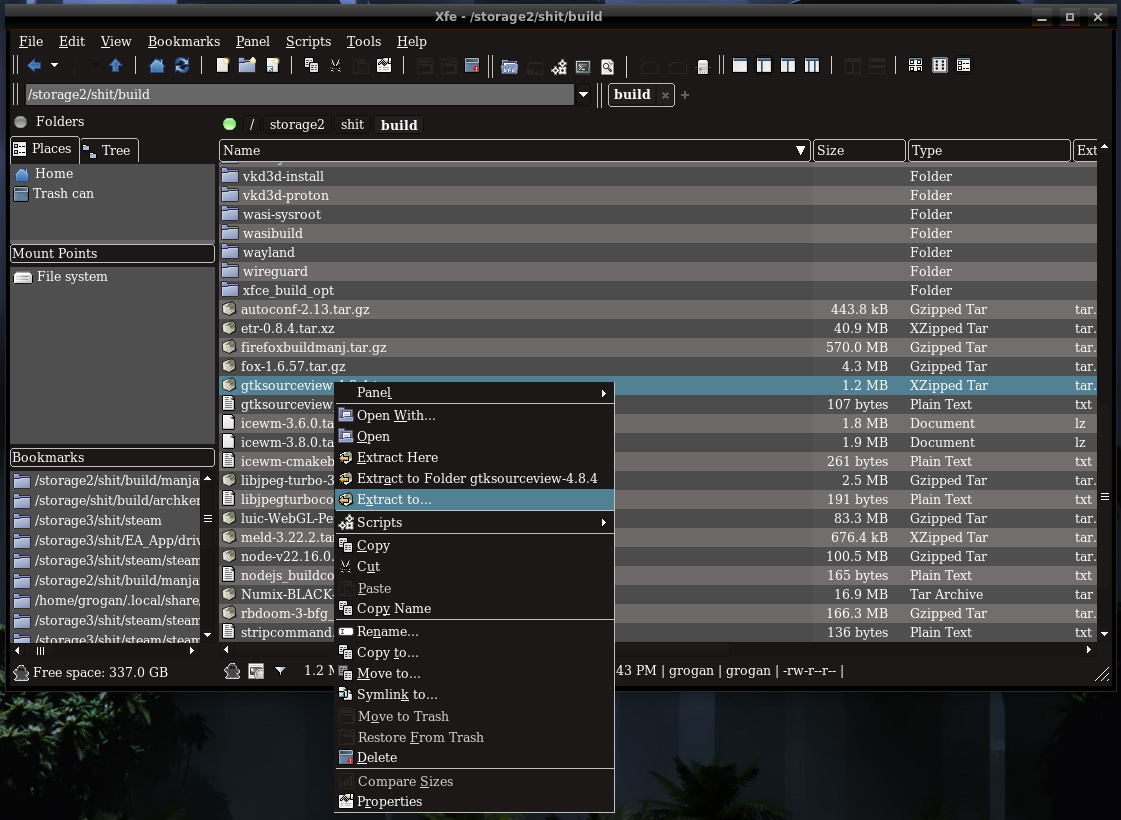
Task: Launch new Xfe window icon
Action: coord(510,66)
